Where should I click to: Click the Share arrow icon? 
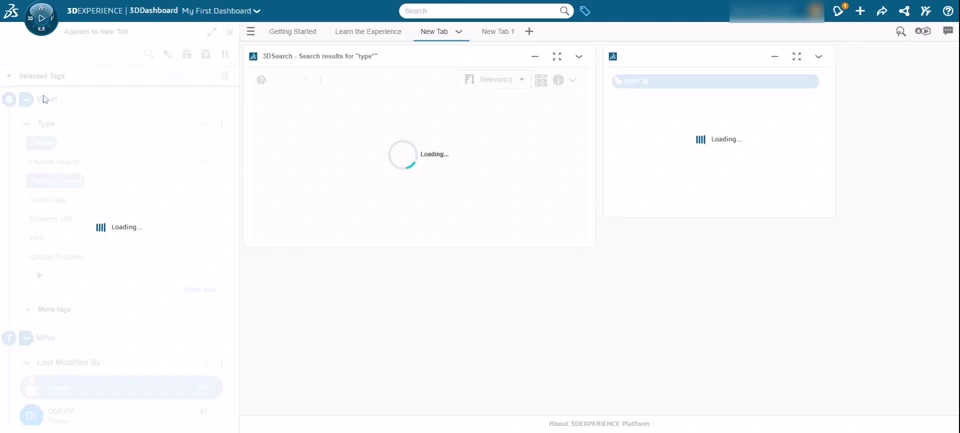tap(882, 11)
